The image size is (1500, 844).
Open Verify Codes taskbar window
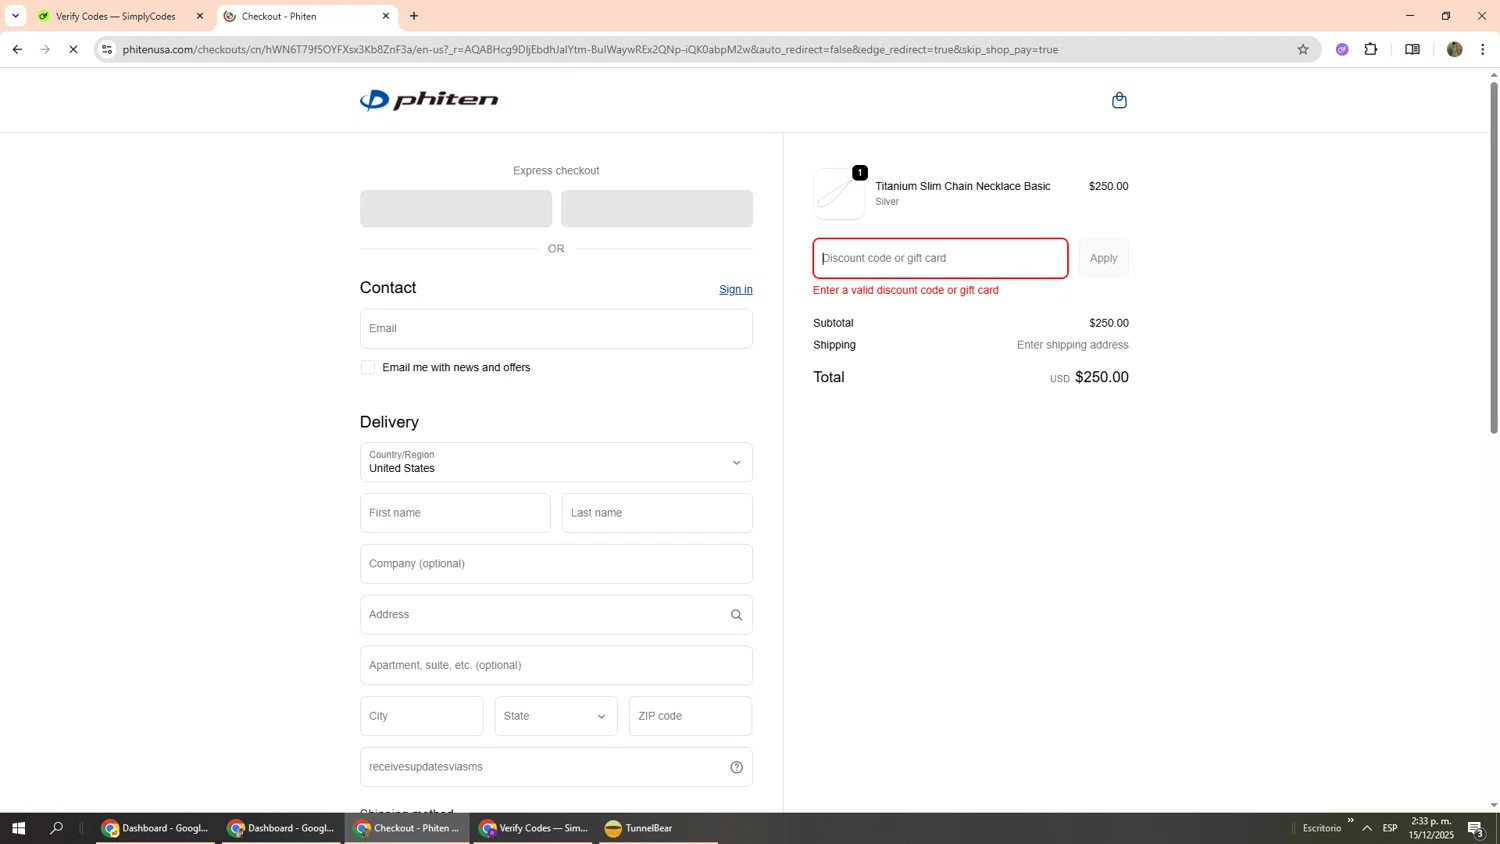533,828
